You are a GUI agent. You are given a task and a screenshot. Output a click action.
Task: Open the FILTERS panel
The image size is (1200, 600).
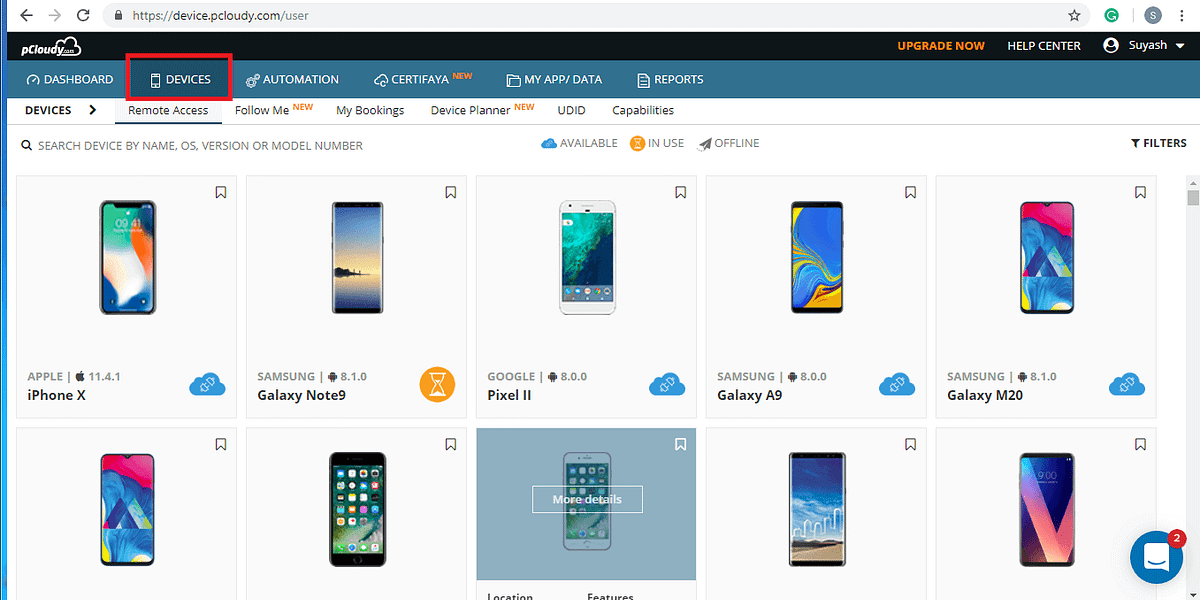(1159, 144)
